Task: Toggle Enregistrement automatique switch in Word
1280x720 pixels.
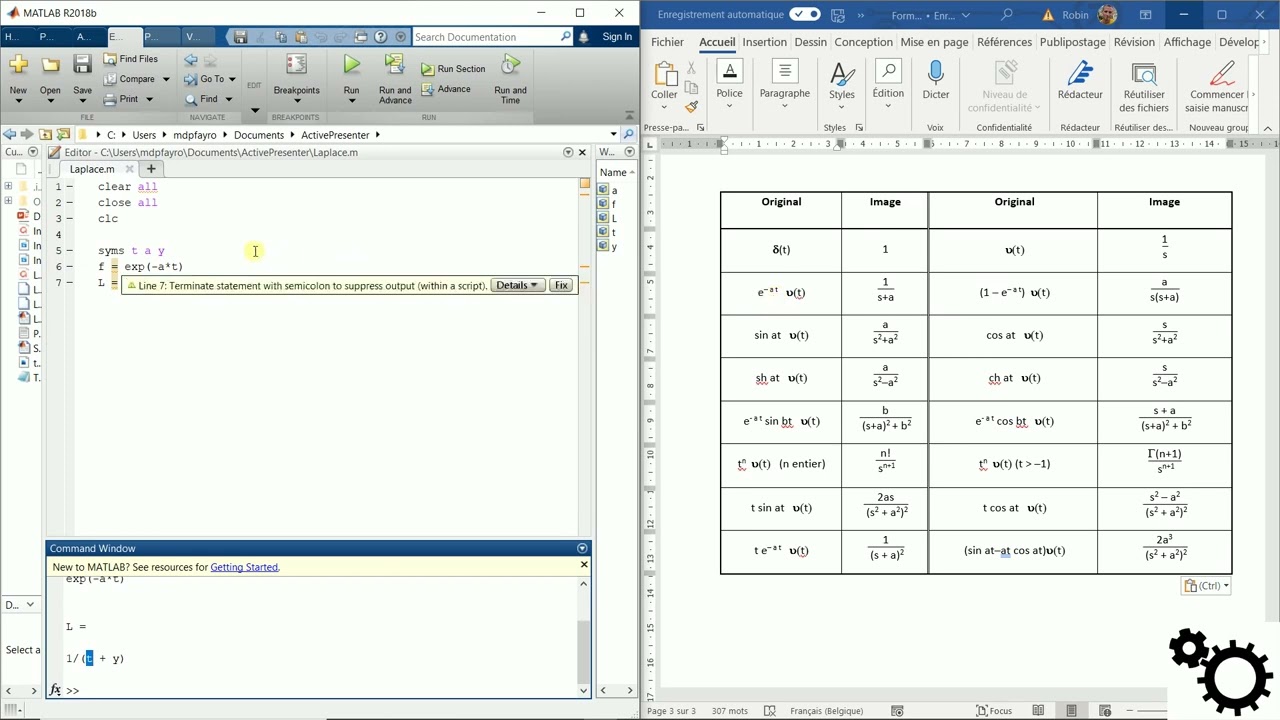Action: tap(805, 15)
